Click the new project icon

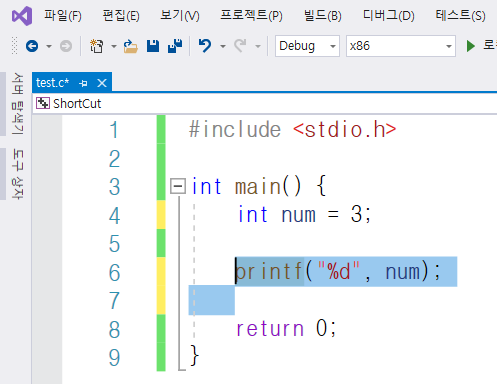(96, 46)
